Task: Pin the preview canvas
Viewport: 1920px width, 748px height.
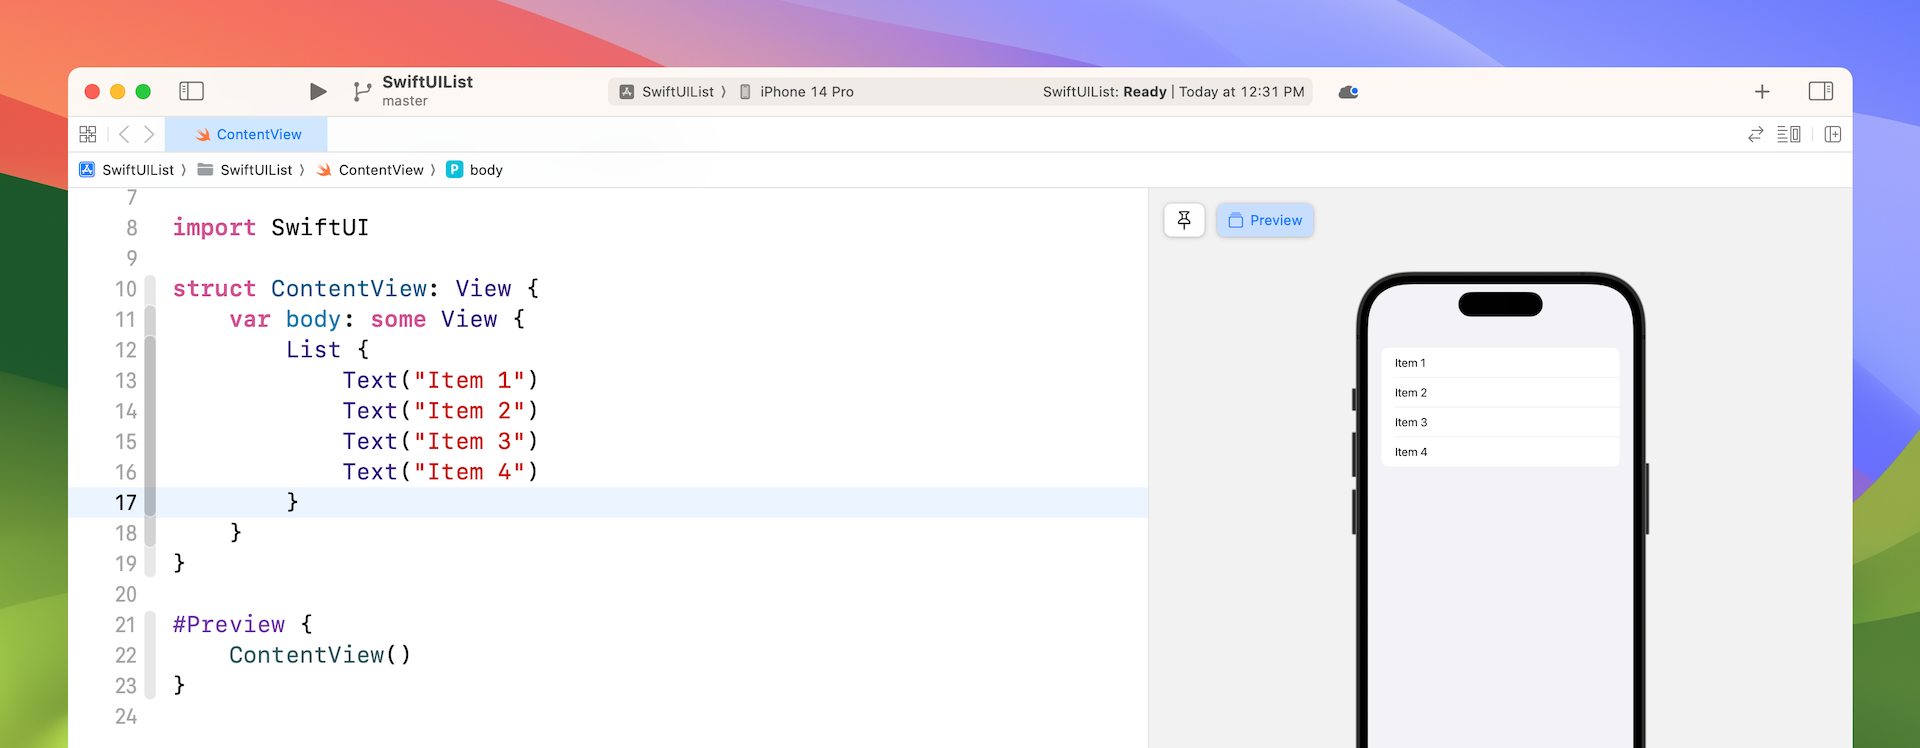Action: coord(1184,220)
